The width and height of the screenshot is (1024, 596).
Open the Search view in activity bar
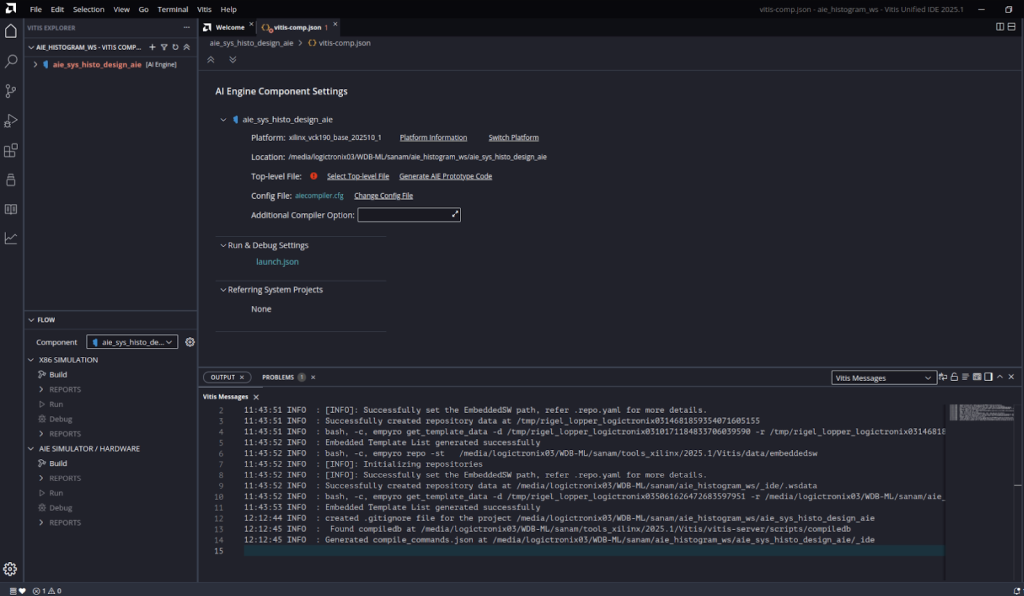(x=10, y=61)
